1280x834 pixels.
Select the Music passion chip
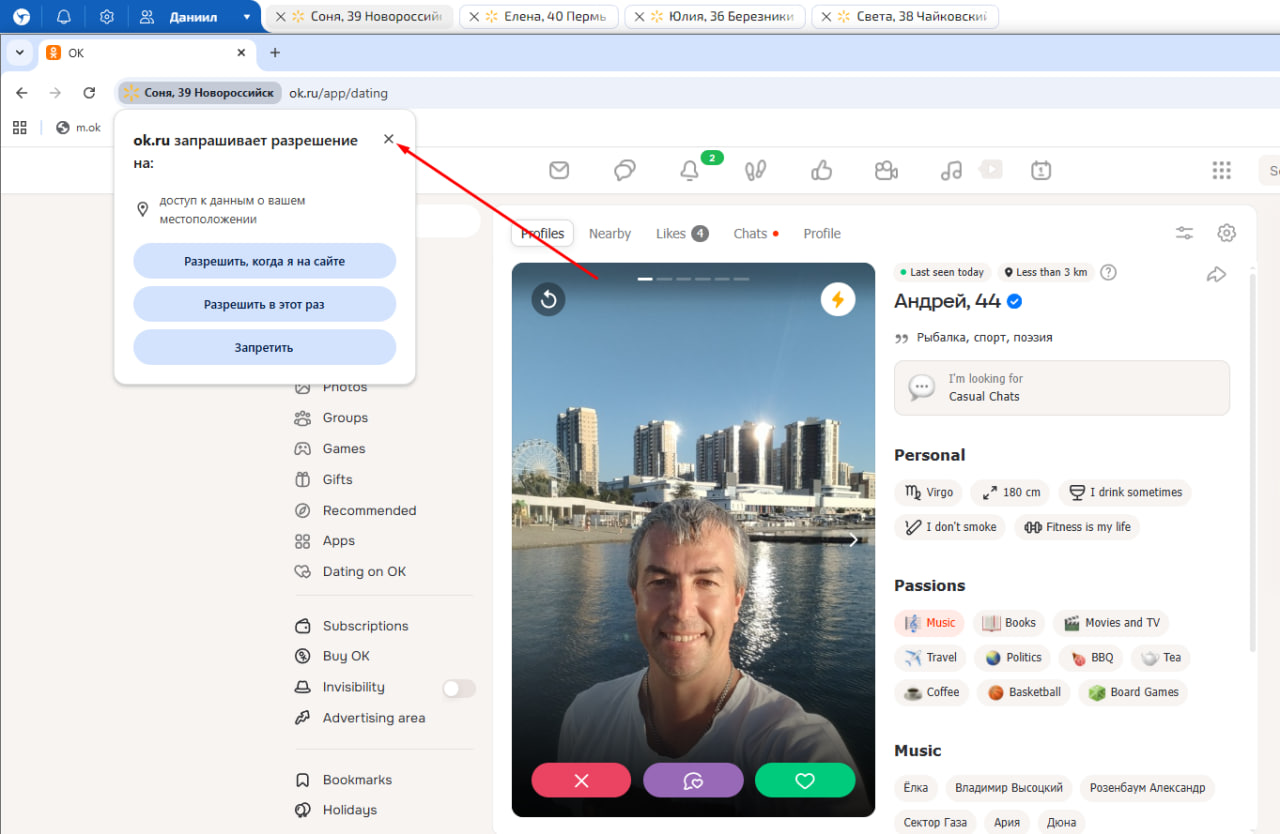(929, 623)
